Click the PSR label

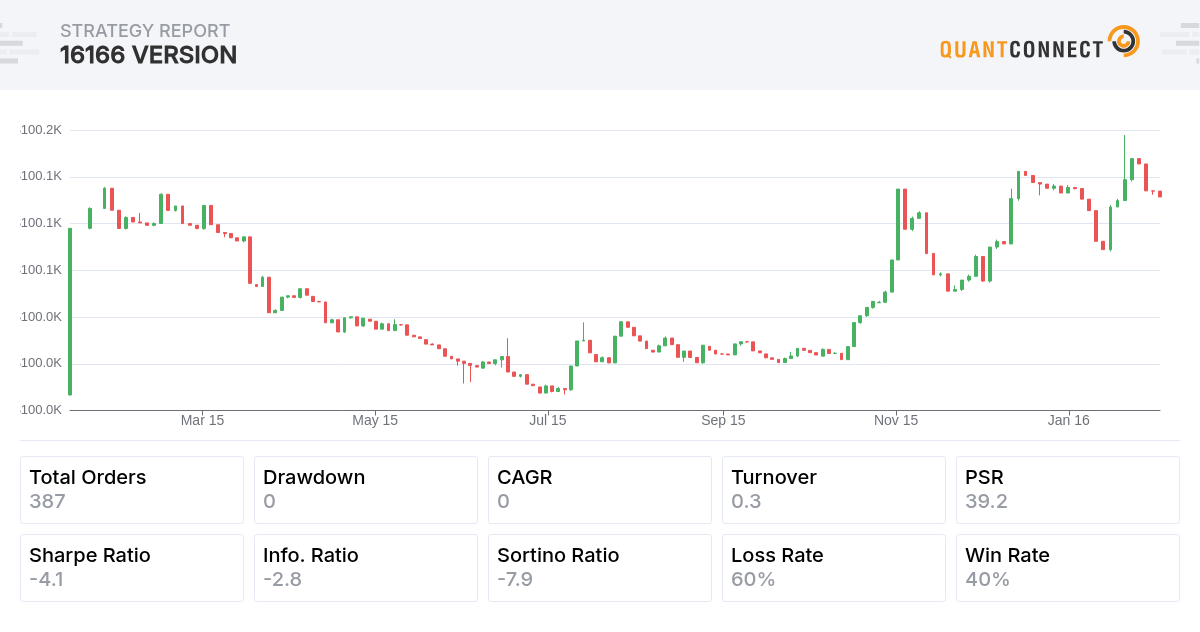click(984, 477)
